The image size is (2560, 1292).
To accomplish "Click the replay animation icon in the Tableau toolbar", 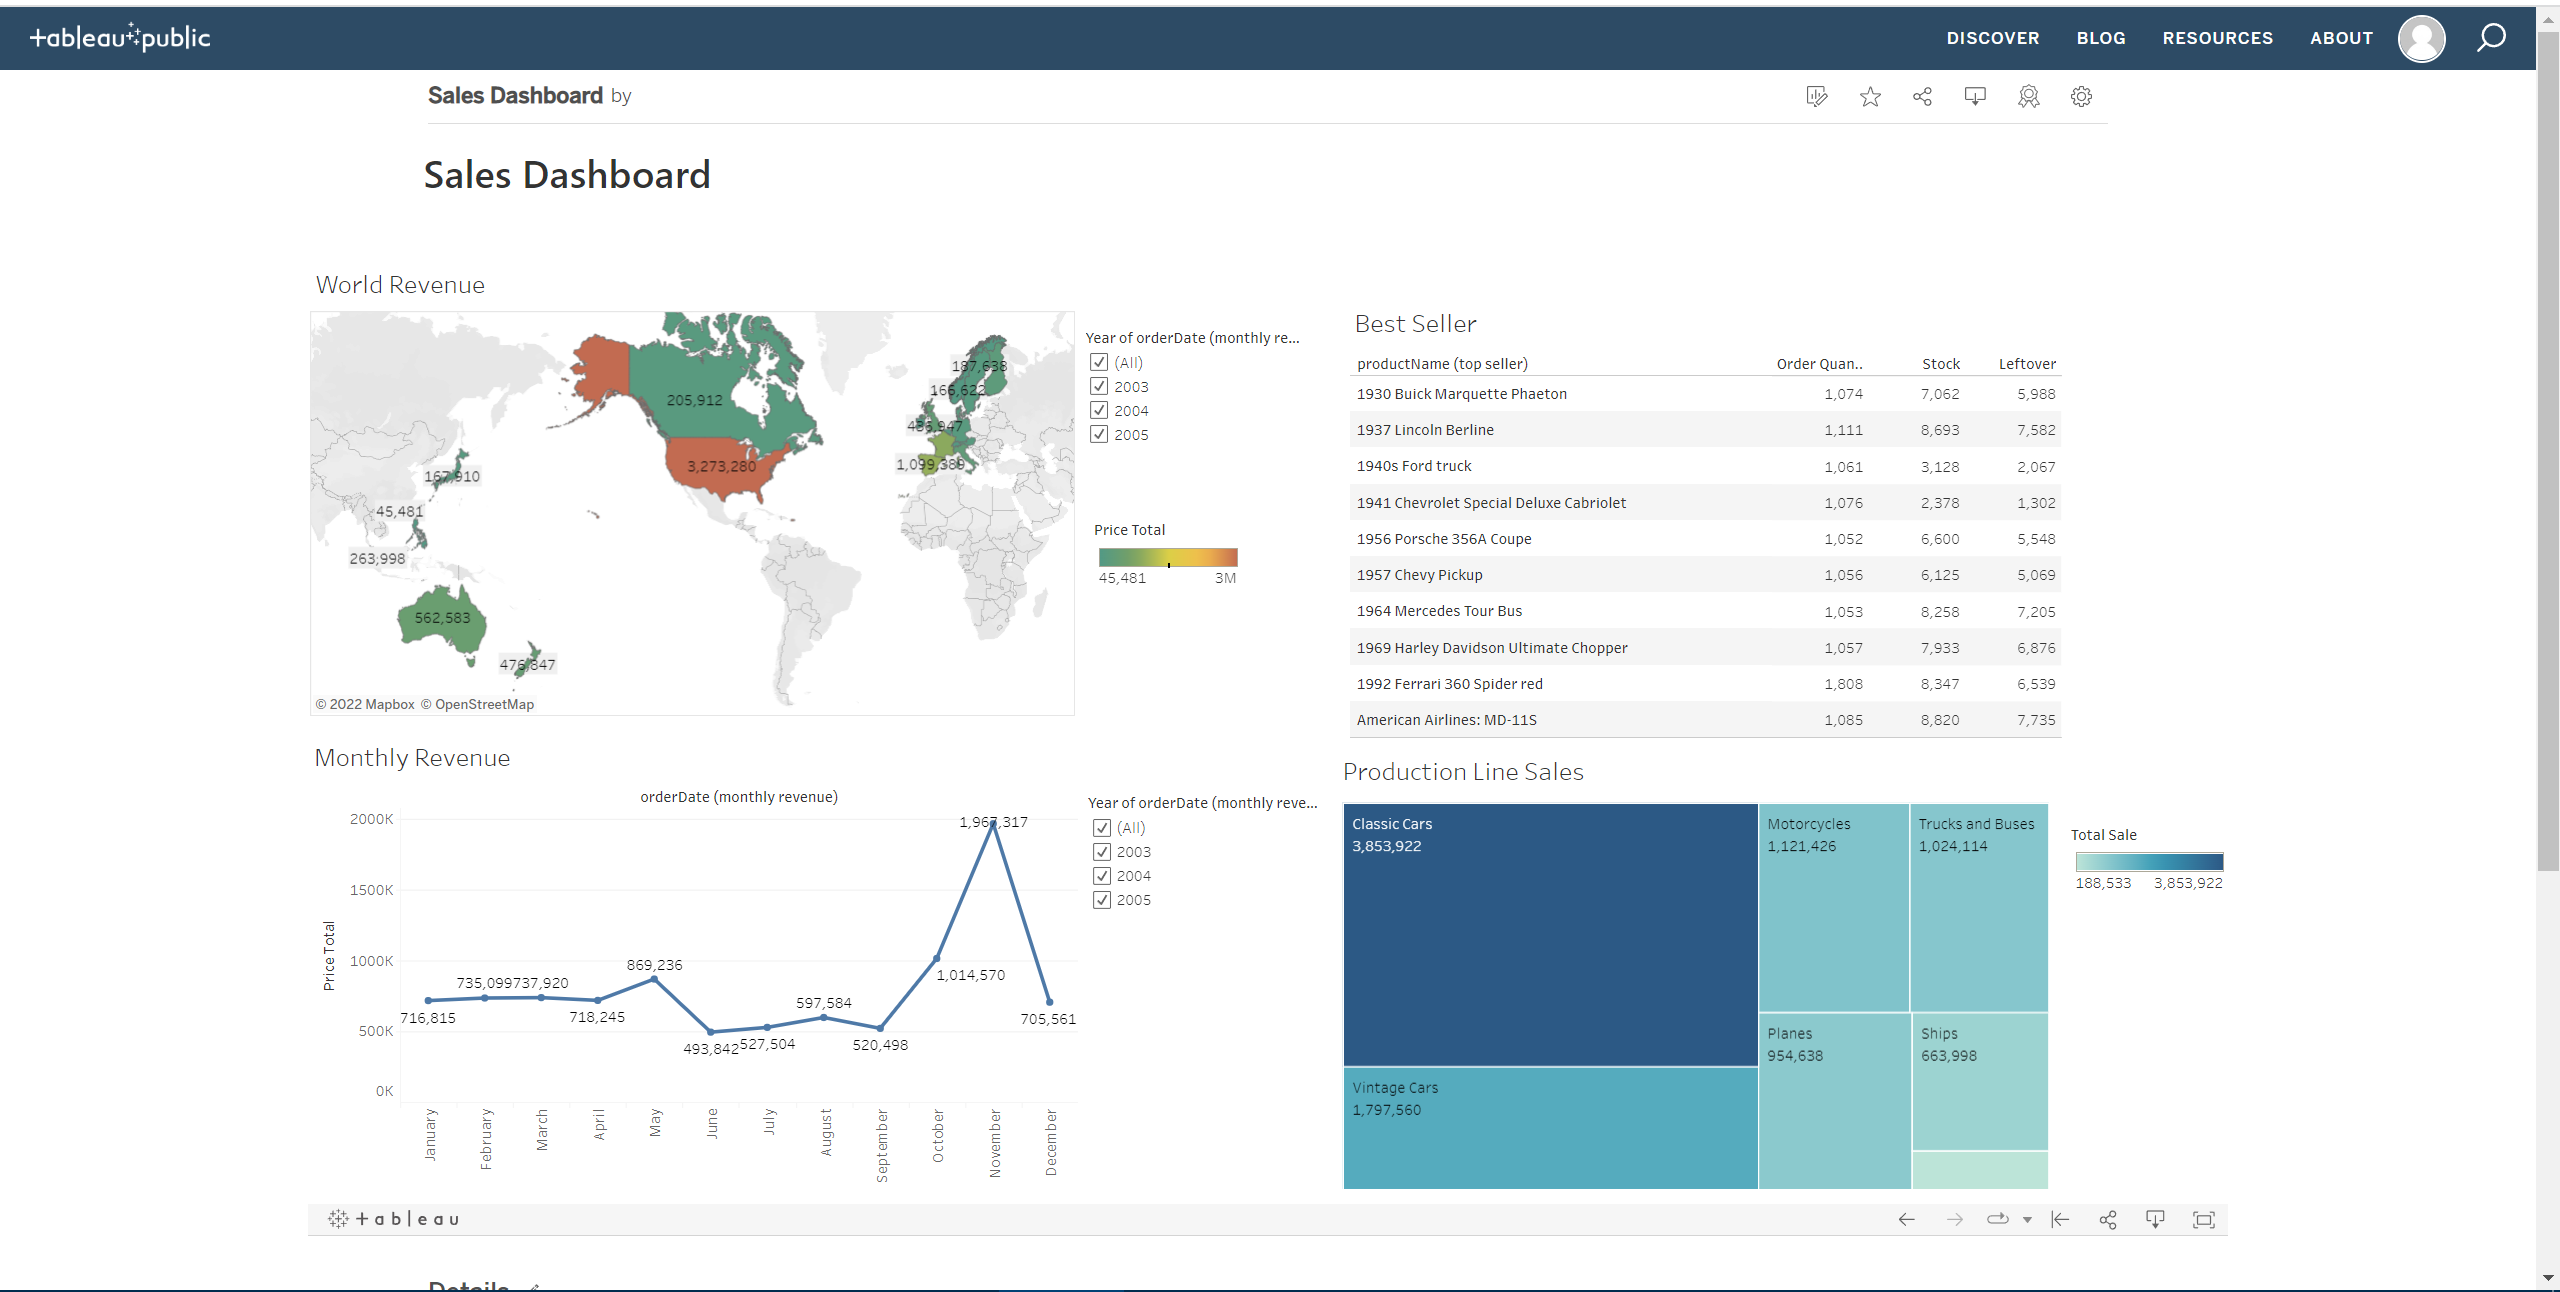I will pyautogui.click(x=1997, y=1219).
